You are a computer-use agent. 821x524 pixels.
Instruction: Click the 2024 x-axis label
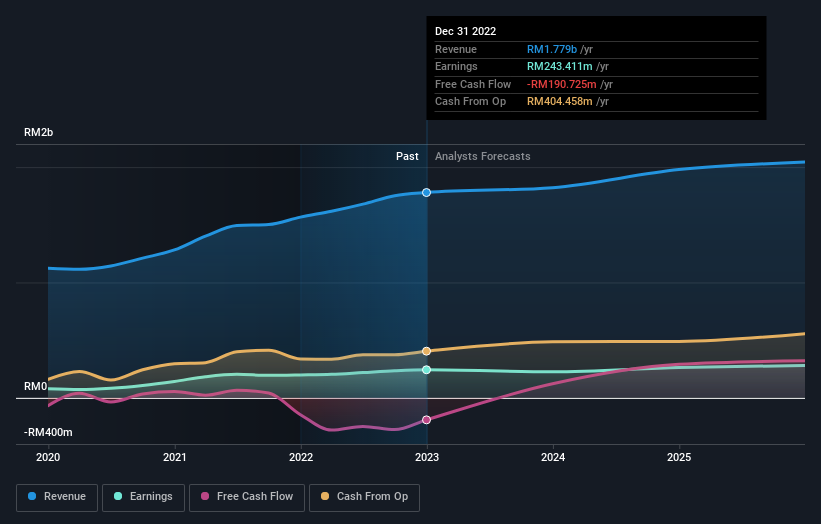click(x=553, y=457)
